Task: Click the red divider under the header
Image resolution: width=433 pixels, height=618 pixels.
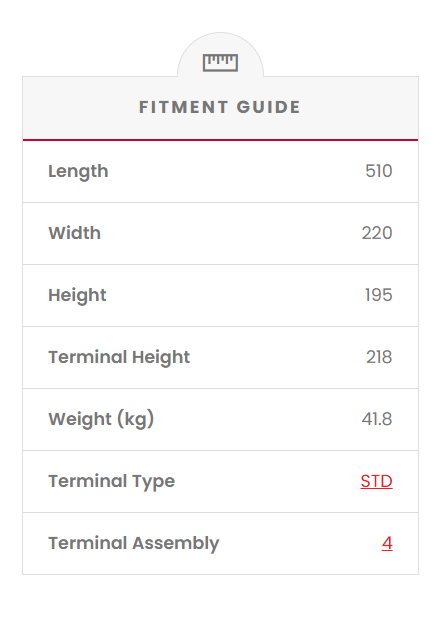Action: click(x=220, y=140)
